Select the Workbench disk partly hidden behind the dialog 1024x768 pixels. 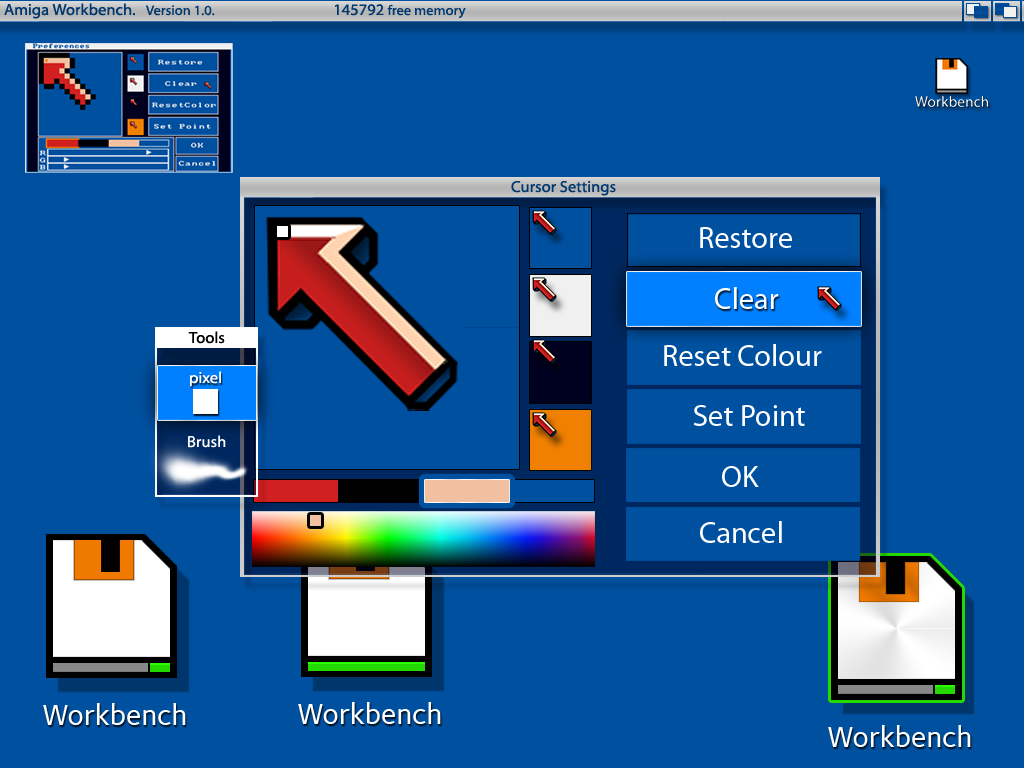pyautogui.click(x=366, y=620)
